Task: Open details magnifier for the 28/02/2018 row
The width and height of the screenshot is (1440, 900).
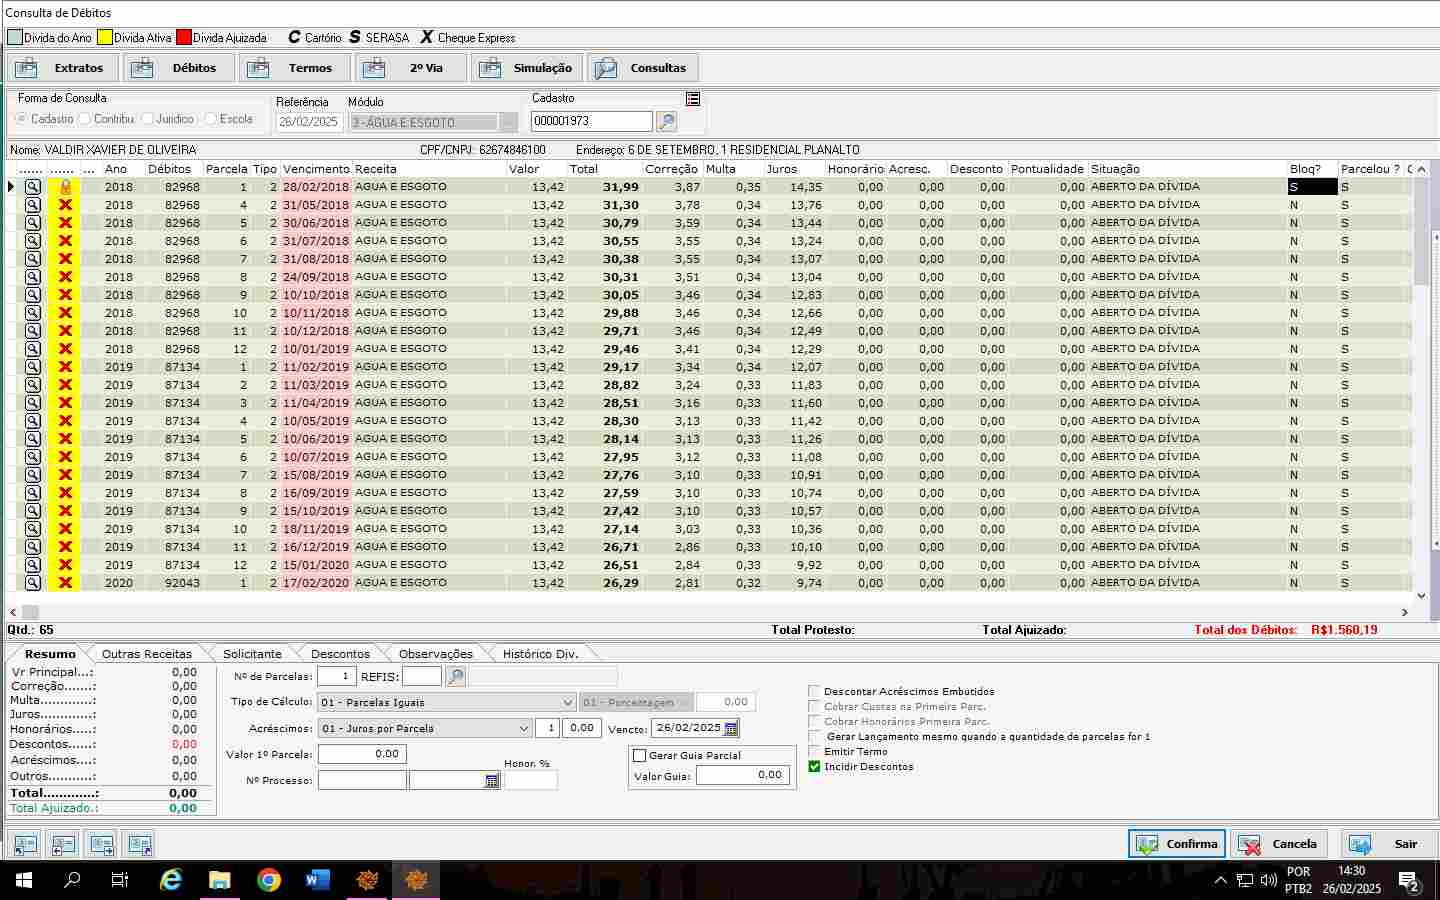Action: click(33, 187)
